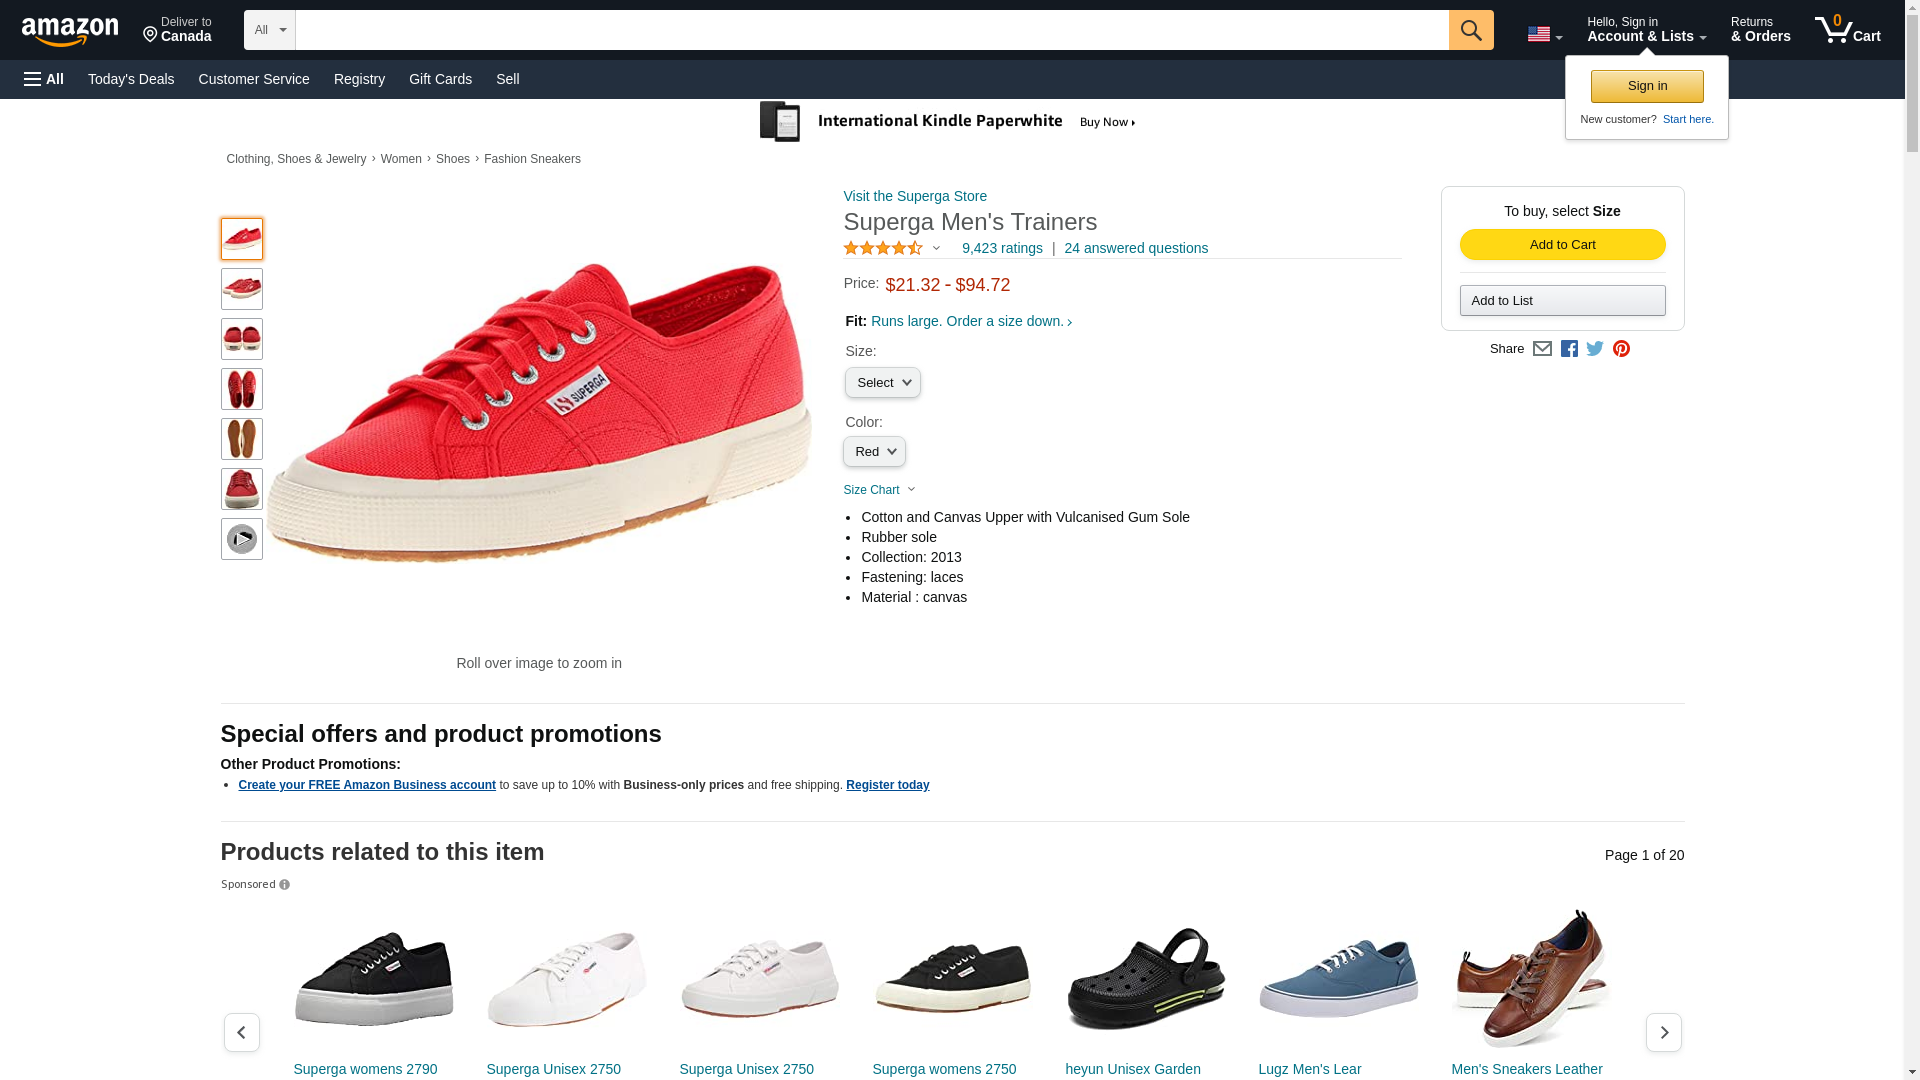Share by email envelope icon

(1542, 349)
